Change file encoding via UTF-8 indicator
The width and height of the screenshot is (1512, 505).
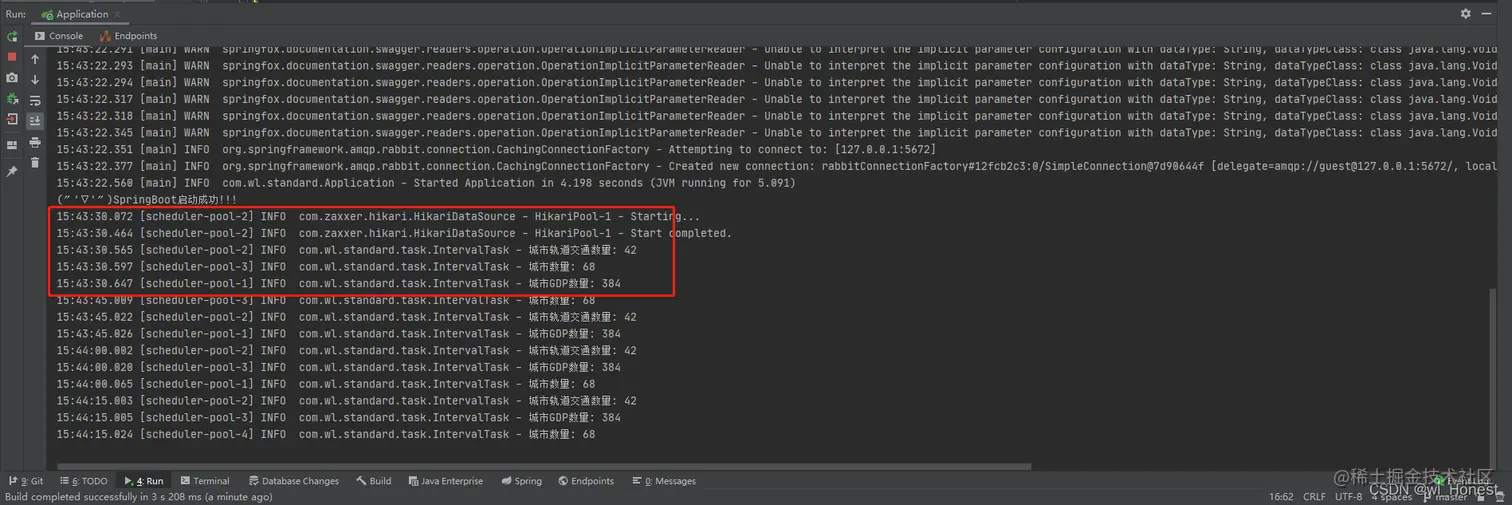pos(1348,497)
